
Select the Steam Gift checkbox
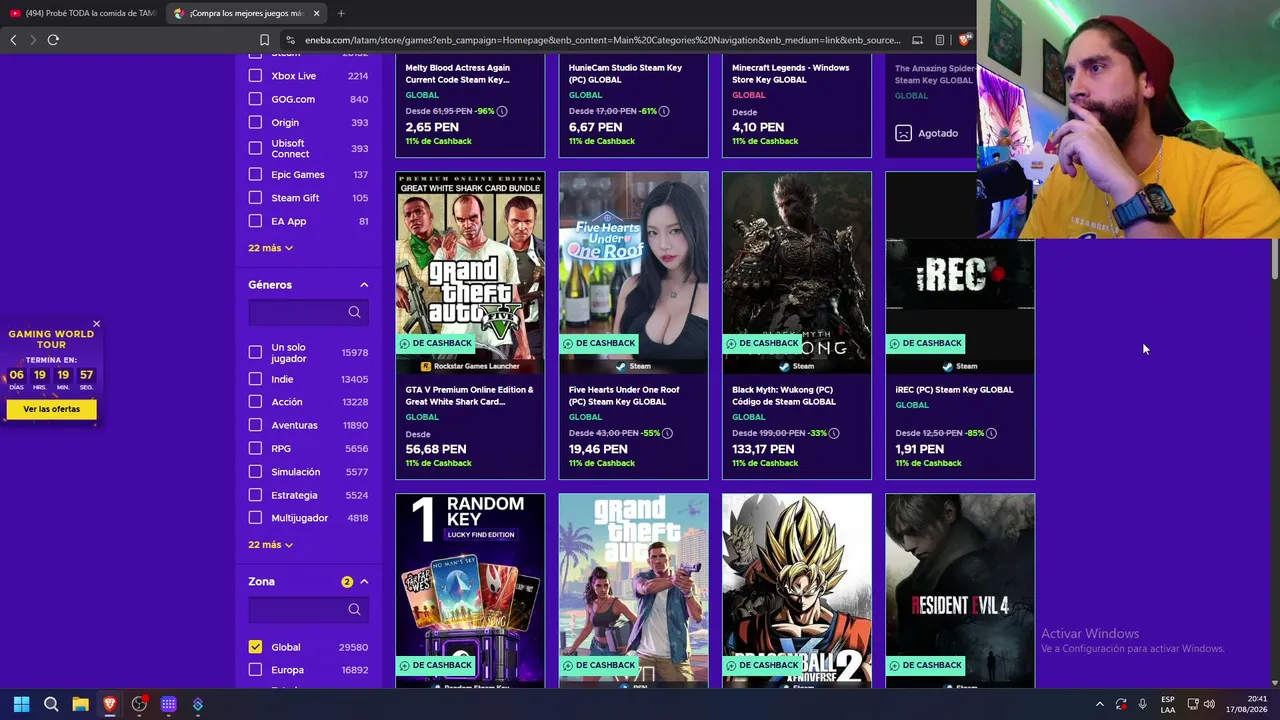coord(255,198)
